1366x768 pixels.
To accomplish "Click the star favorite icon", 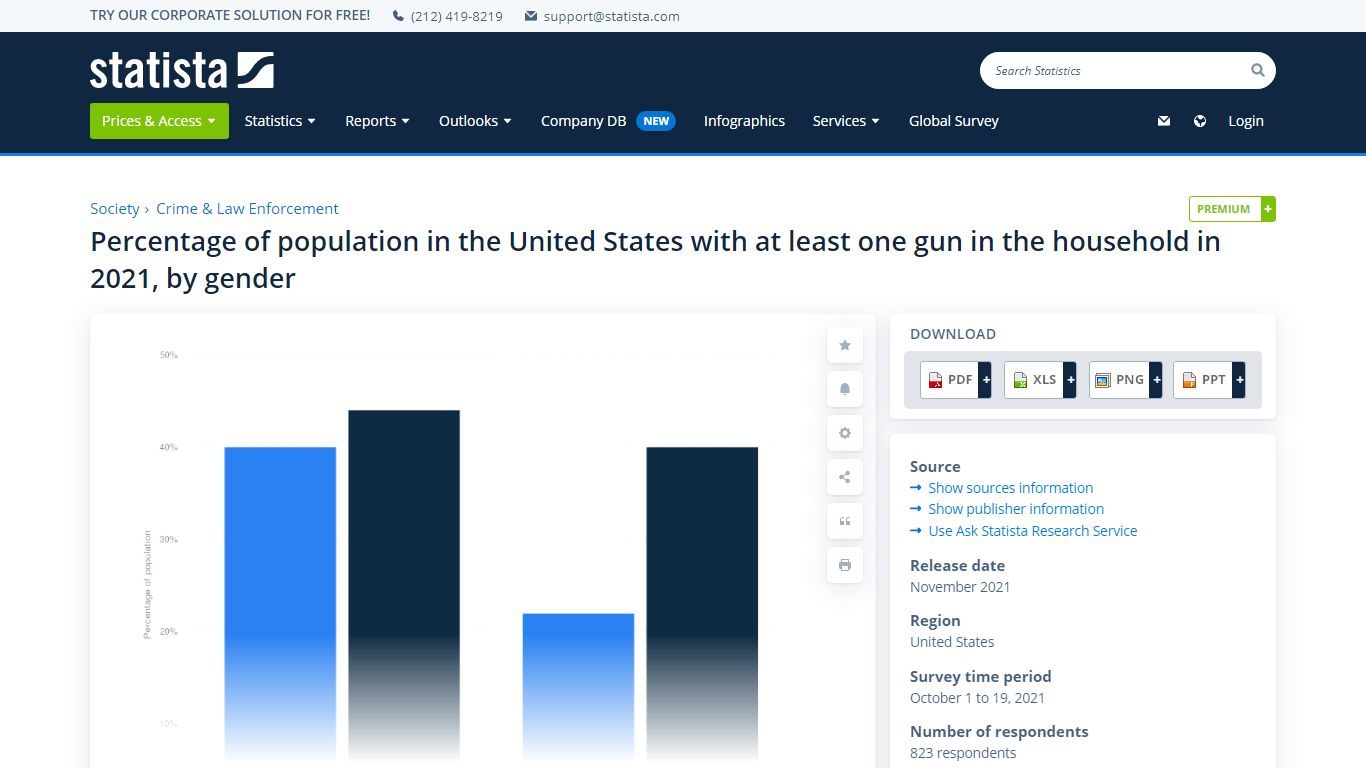I will [x=845, y=345].
